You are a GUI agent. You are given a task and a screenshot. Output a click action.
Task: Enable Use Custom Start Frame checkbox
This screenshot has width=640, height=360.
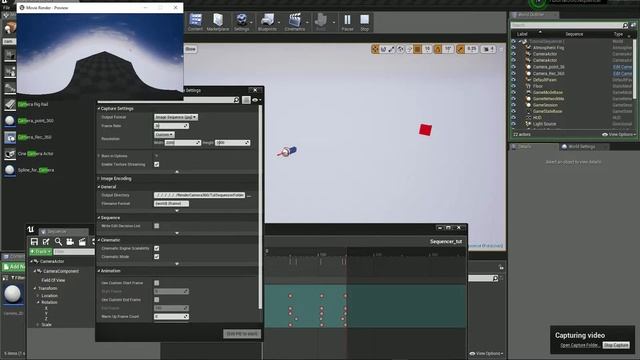tap(157, 283)
